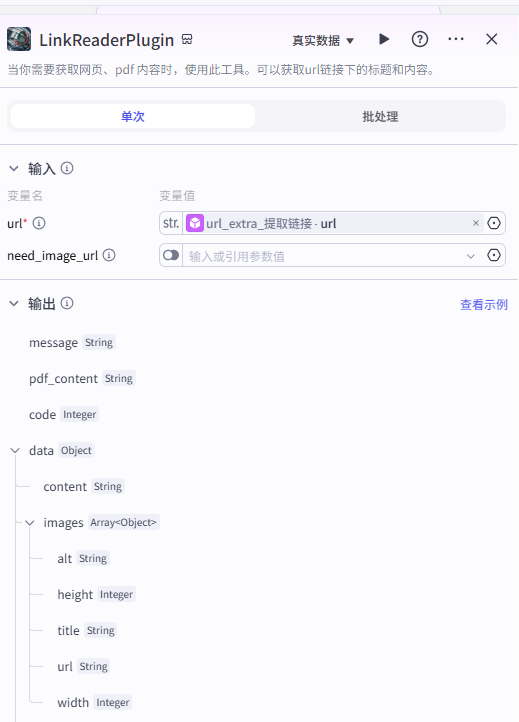Collapse the data Object node

point(15,450)
